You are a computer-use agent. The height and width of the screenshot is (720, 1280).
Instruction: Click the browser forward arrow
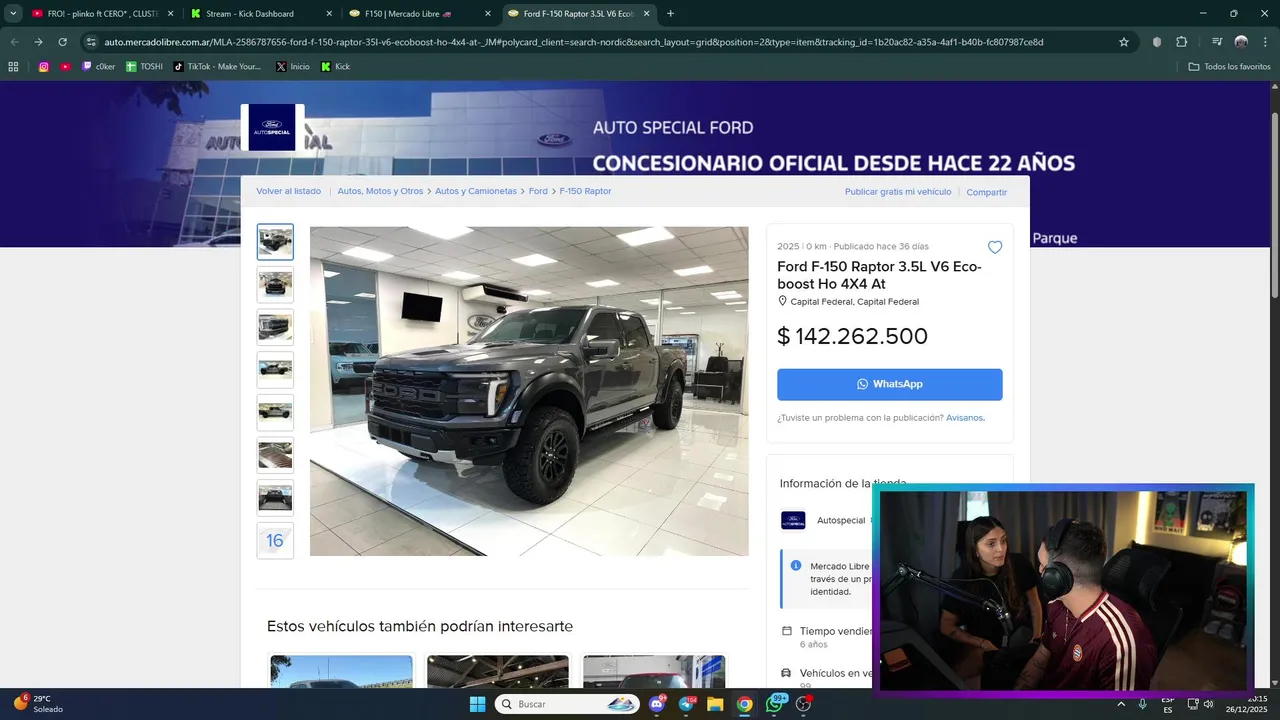tap(38, 42)
